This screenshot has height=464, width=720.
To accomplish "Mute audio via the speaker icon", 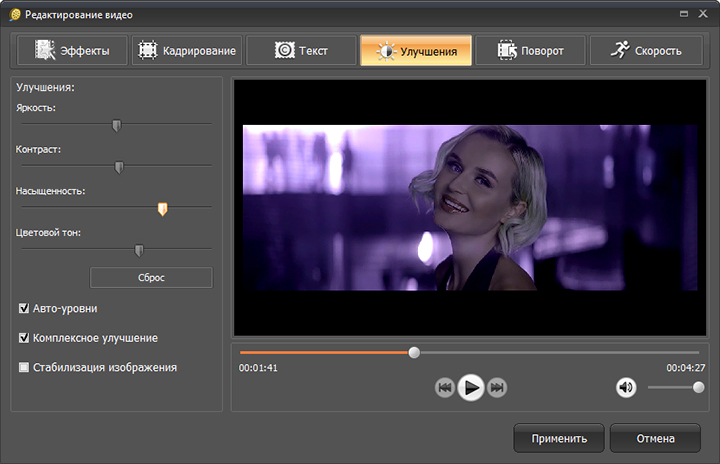I will 626,388.
